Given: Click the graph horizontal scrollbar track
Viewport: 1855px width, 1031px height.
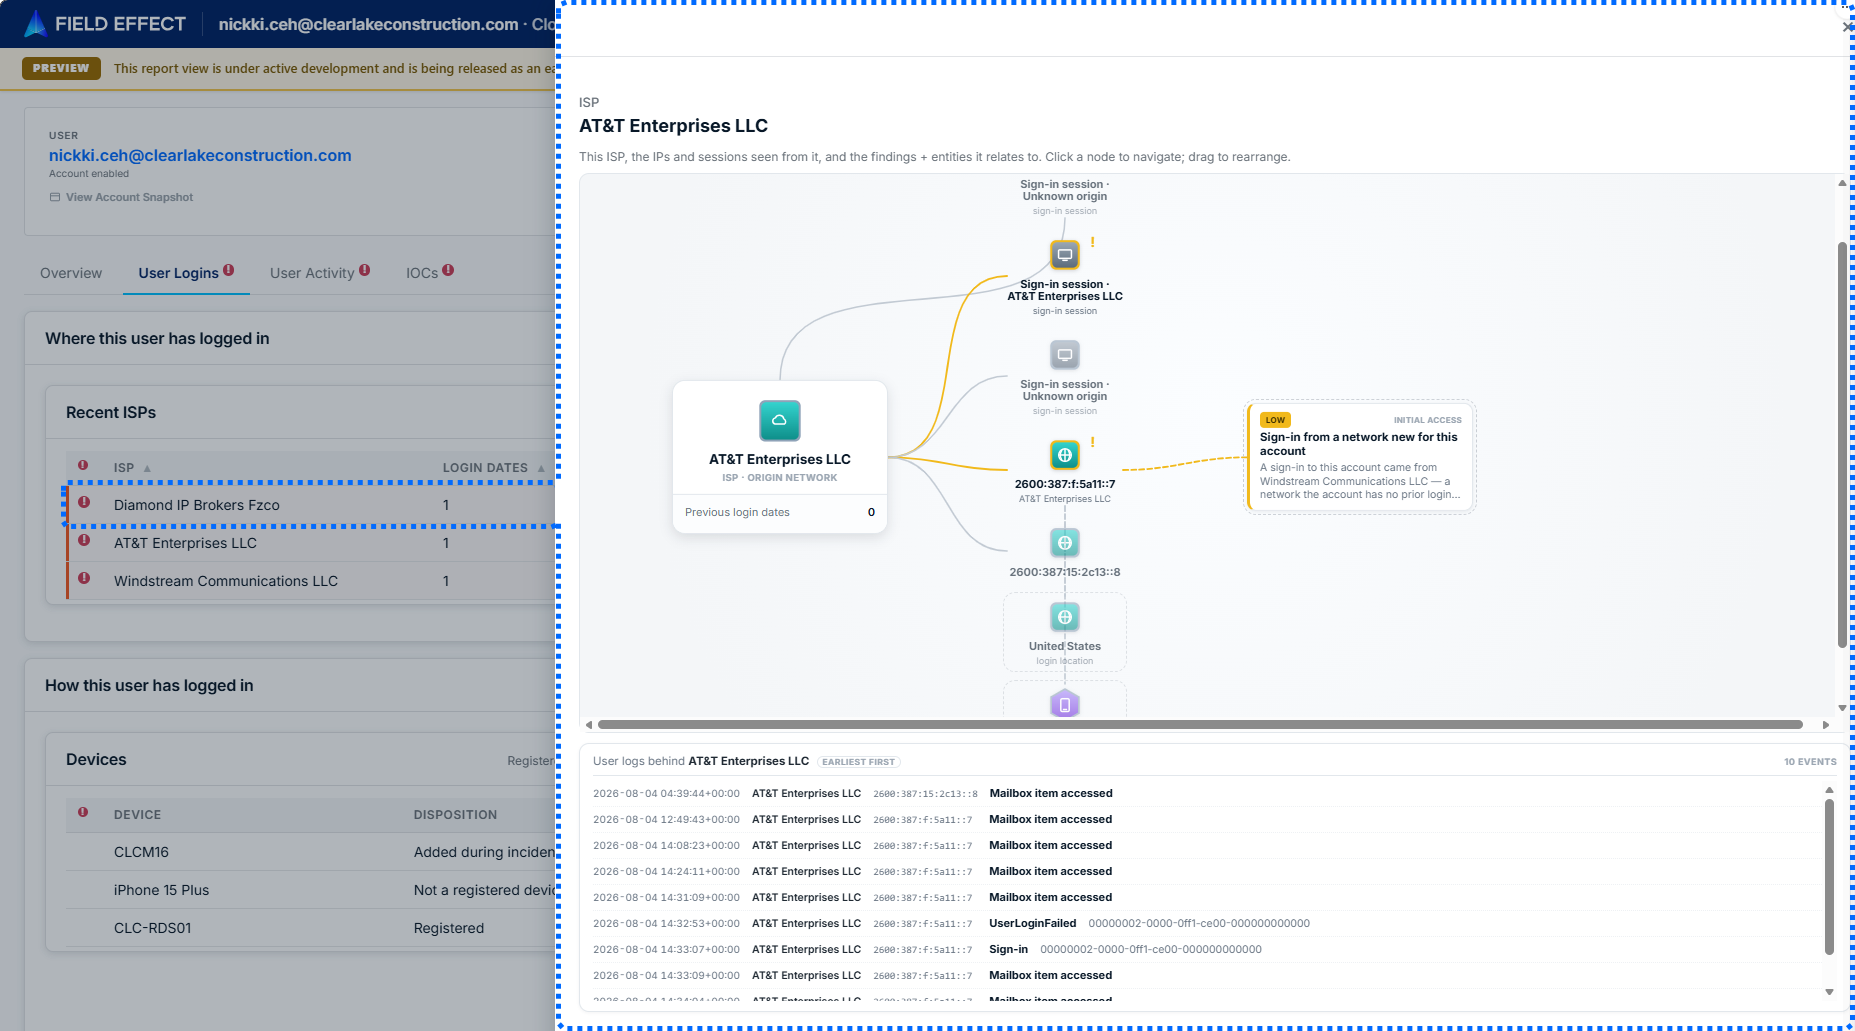Looking at the screenshot, I should click(x=1200, y=724).
